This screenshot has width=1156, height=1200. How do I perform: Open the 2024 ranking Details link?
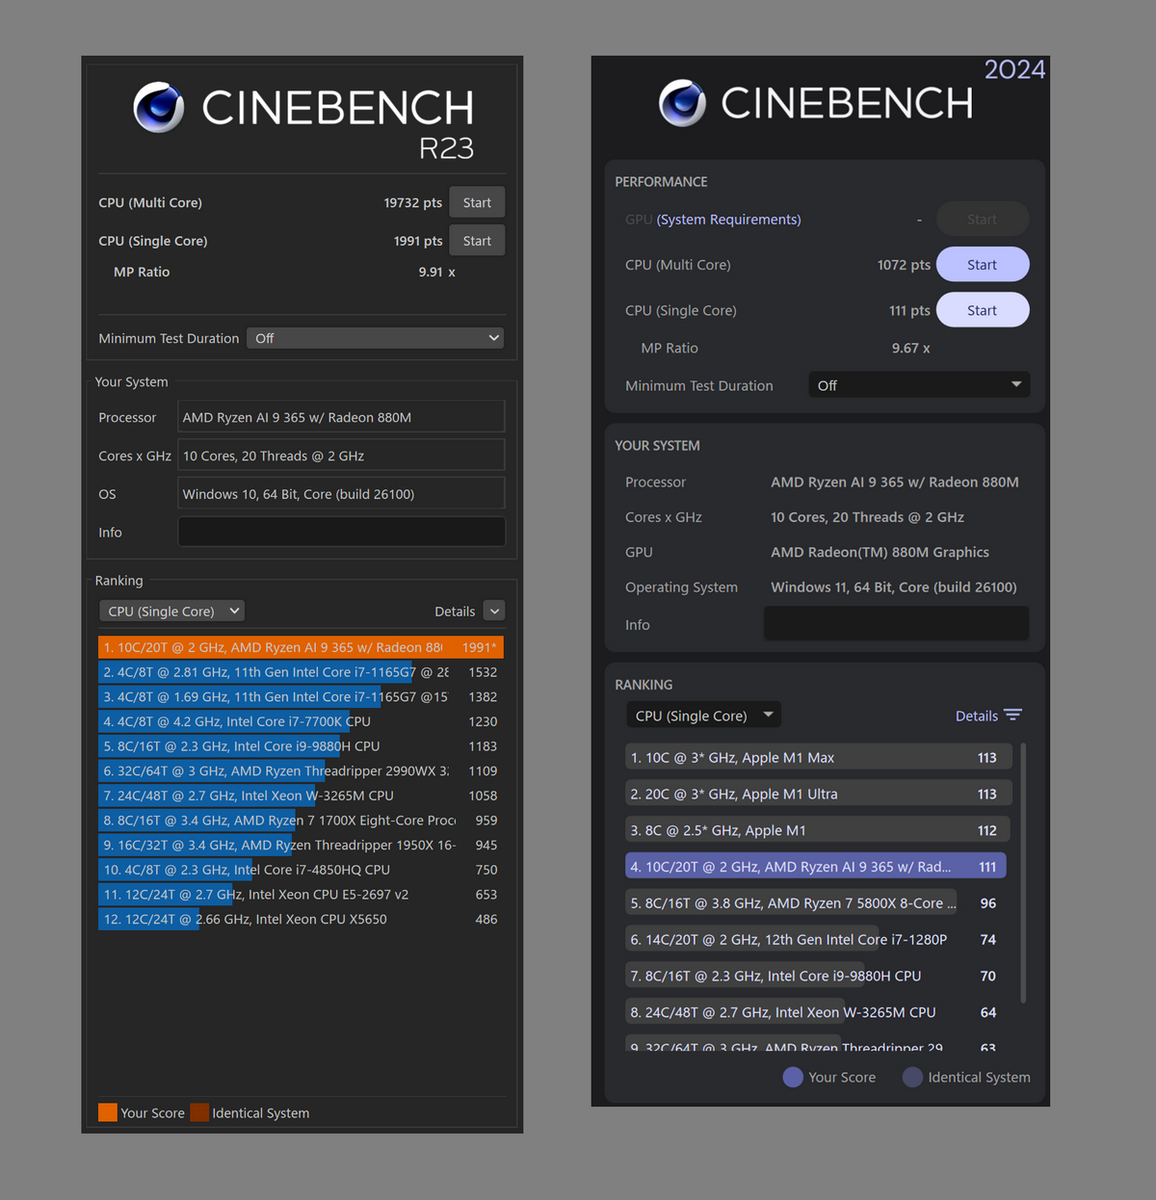(976, 716)
